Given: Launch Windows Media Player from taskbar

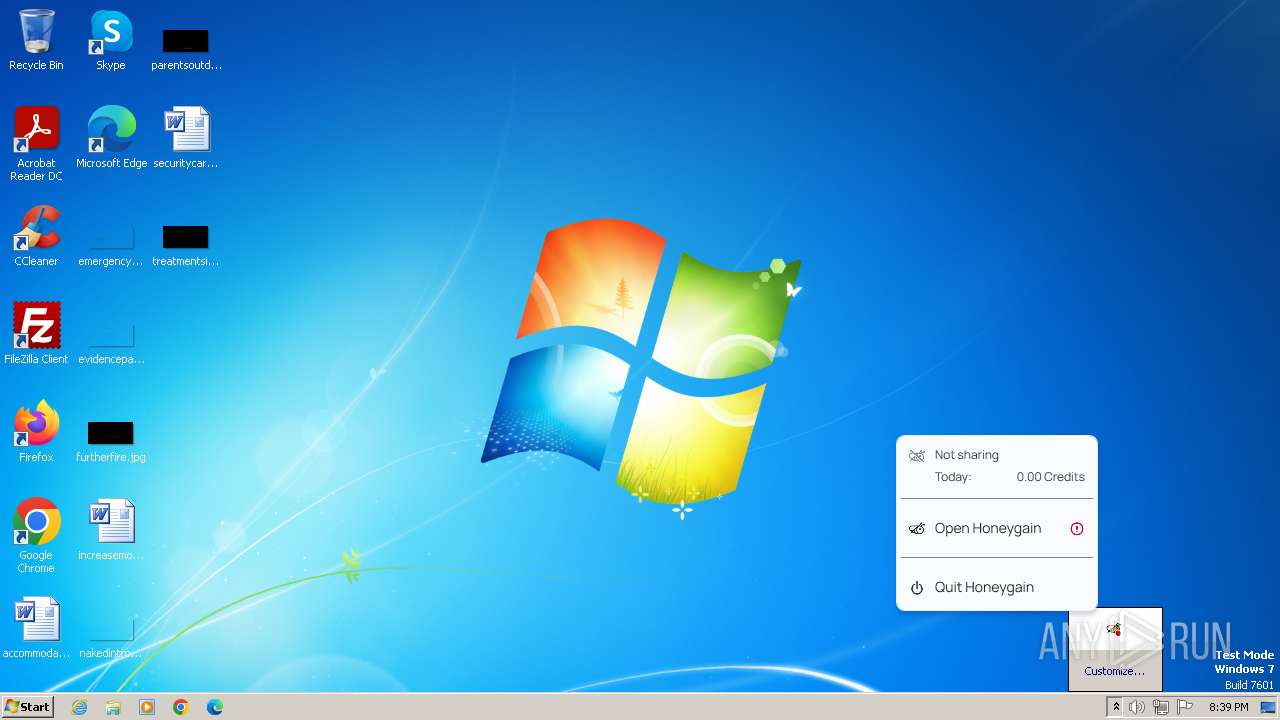Looking at the screenshot, I should point(147,707).
